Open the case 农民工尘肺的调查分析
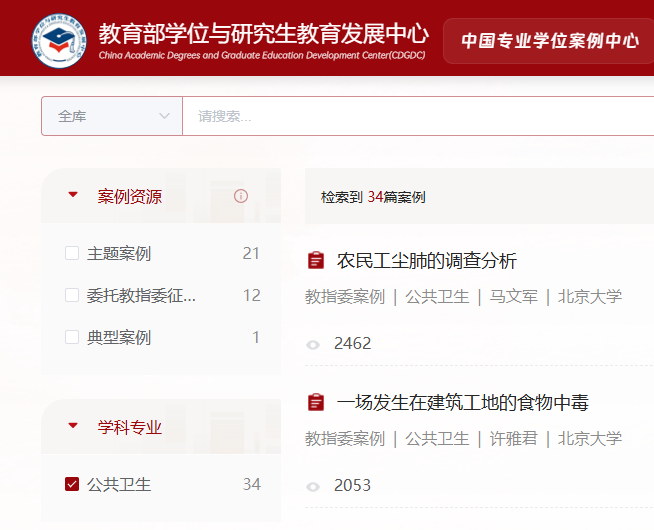 coord(427,261)
